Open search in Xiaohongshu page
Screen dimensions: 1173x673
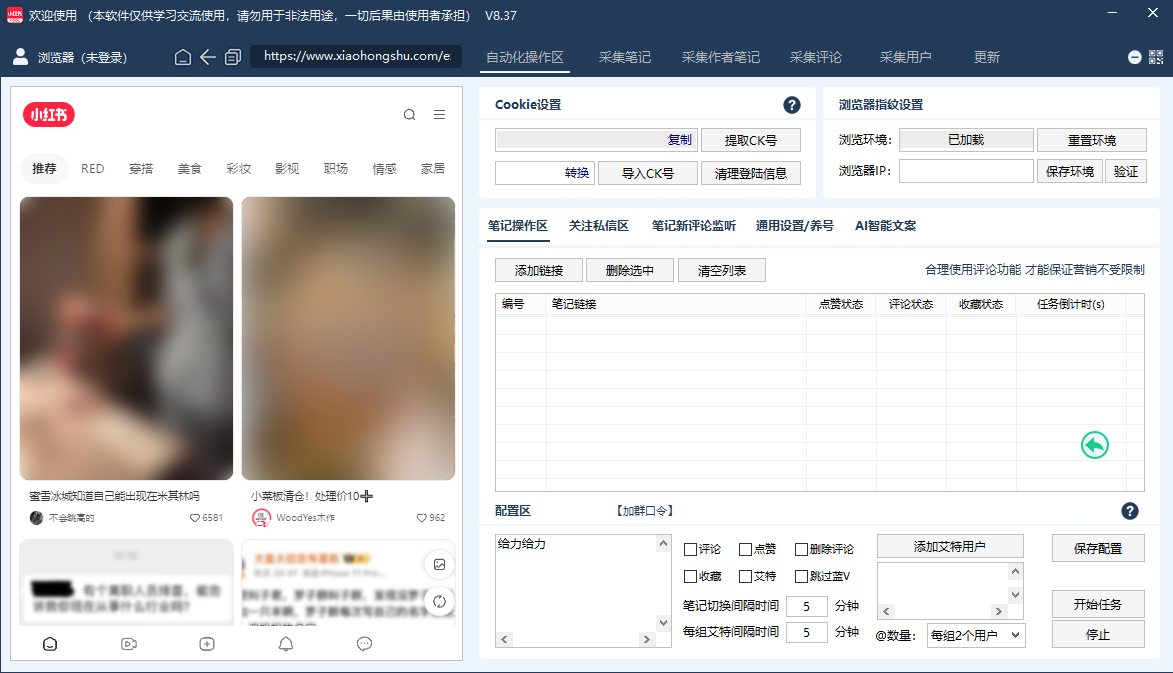(x=409, y=114)
